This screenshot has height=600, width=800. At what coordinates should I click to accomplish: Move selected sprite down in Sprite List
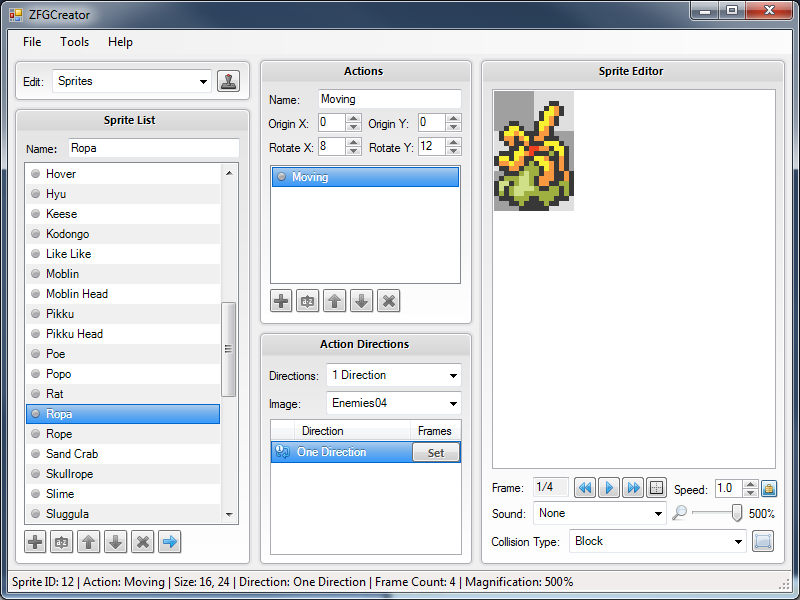pyautogui.click(x=116, y=542)
